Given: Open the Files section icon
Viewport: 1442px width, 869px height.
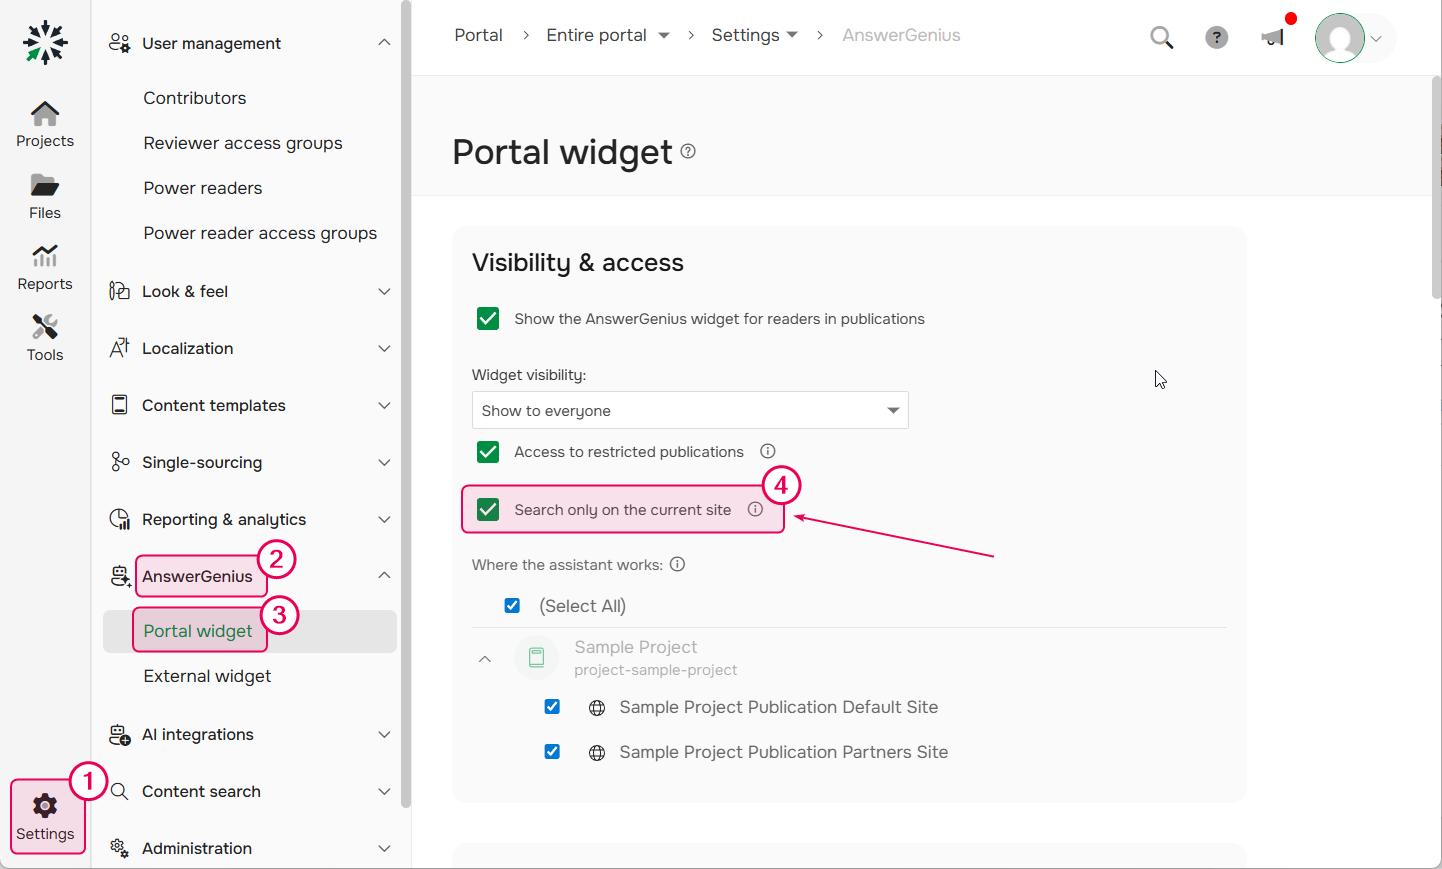Looking at the screenshot, I should pyautogui.click(x=45, y=185).
